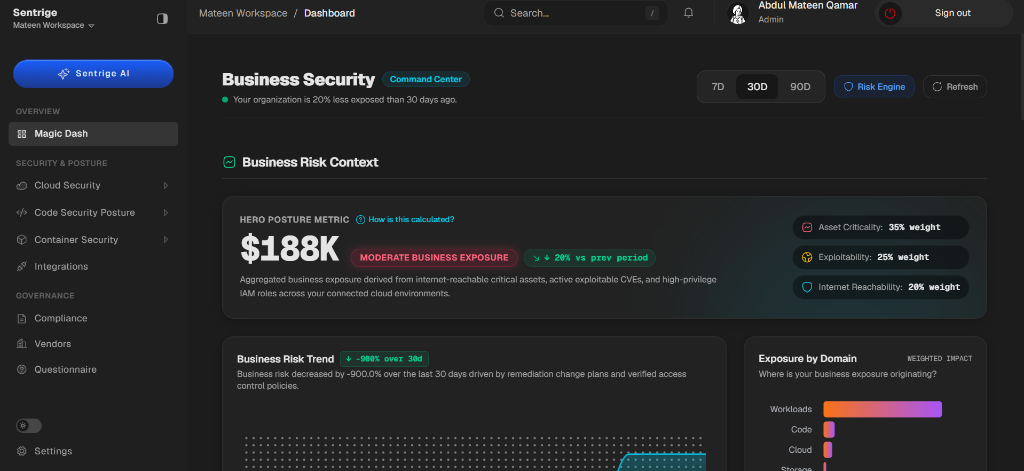Expand the Code Security Posture arrow
1024x471 pixels.
tap(166, 213)
